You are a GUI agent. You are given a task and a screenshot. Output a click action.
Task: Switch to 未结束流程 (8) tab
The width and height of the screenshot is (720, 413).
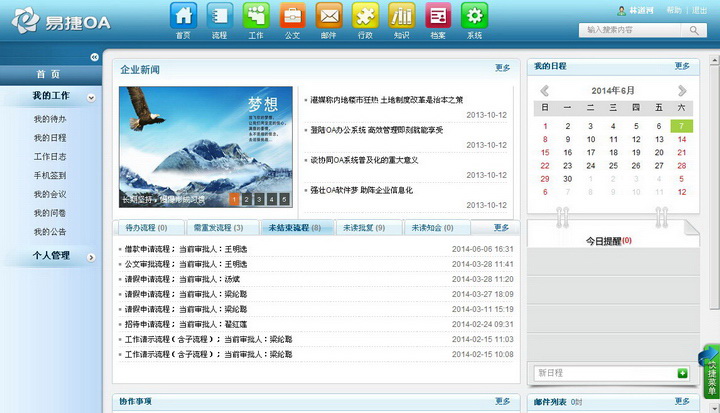tap(297, 227)
